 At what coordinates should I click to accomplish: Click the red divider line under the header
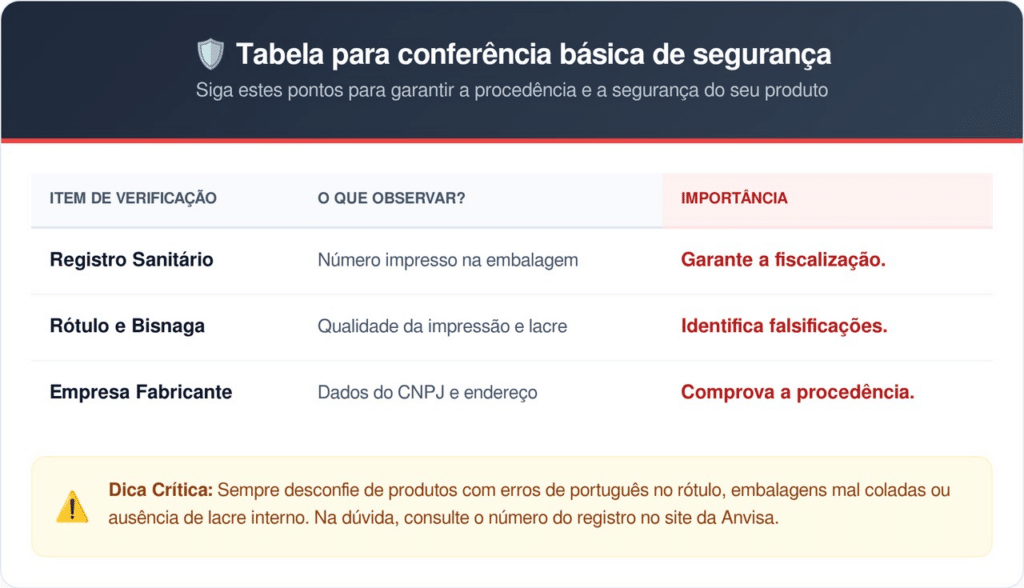pyautogui.click(x=512, y=140)
